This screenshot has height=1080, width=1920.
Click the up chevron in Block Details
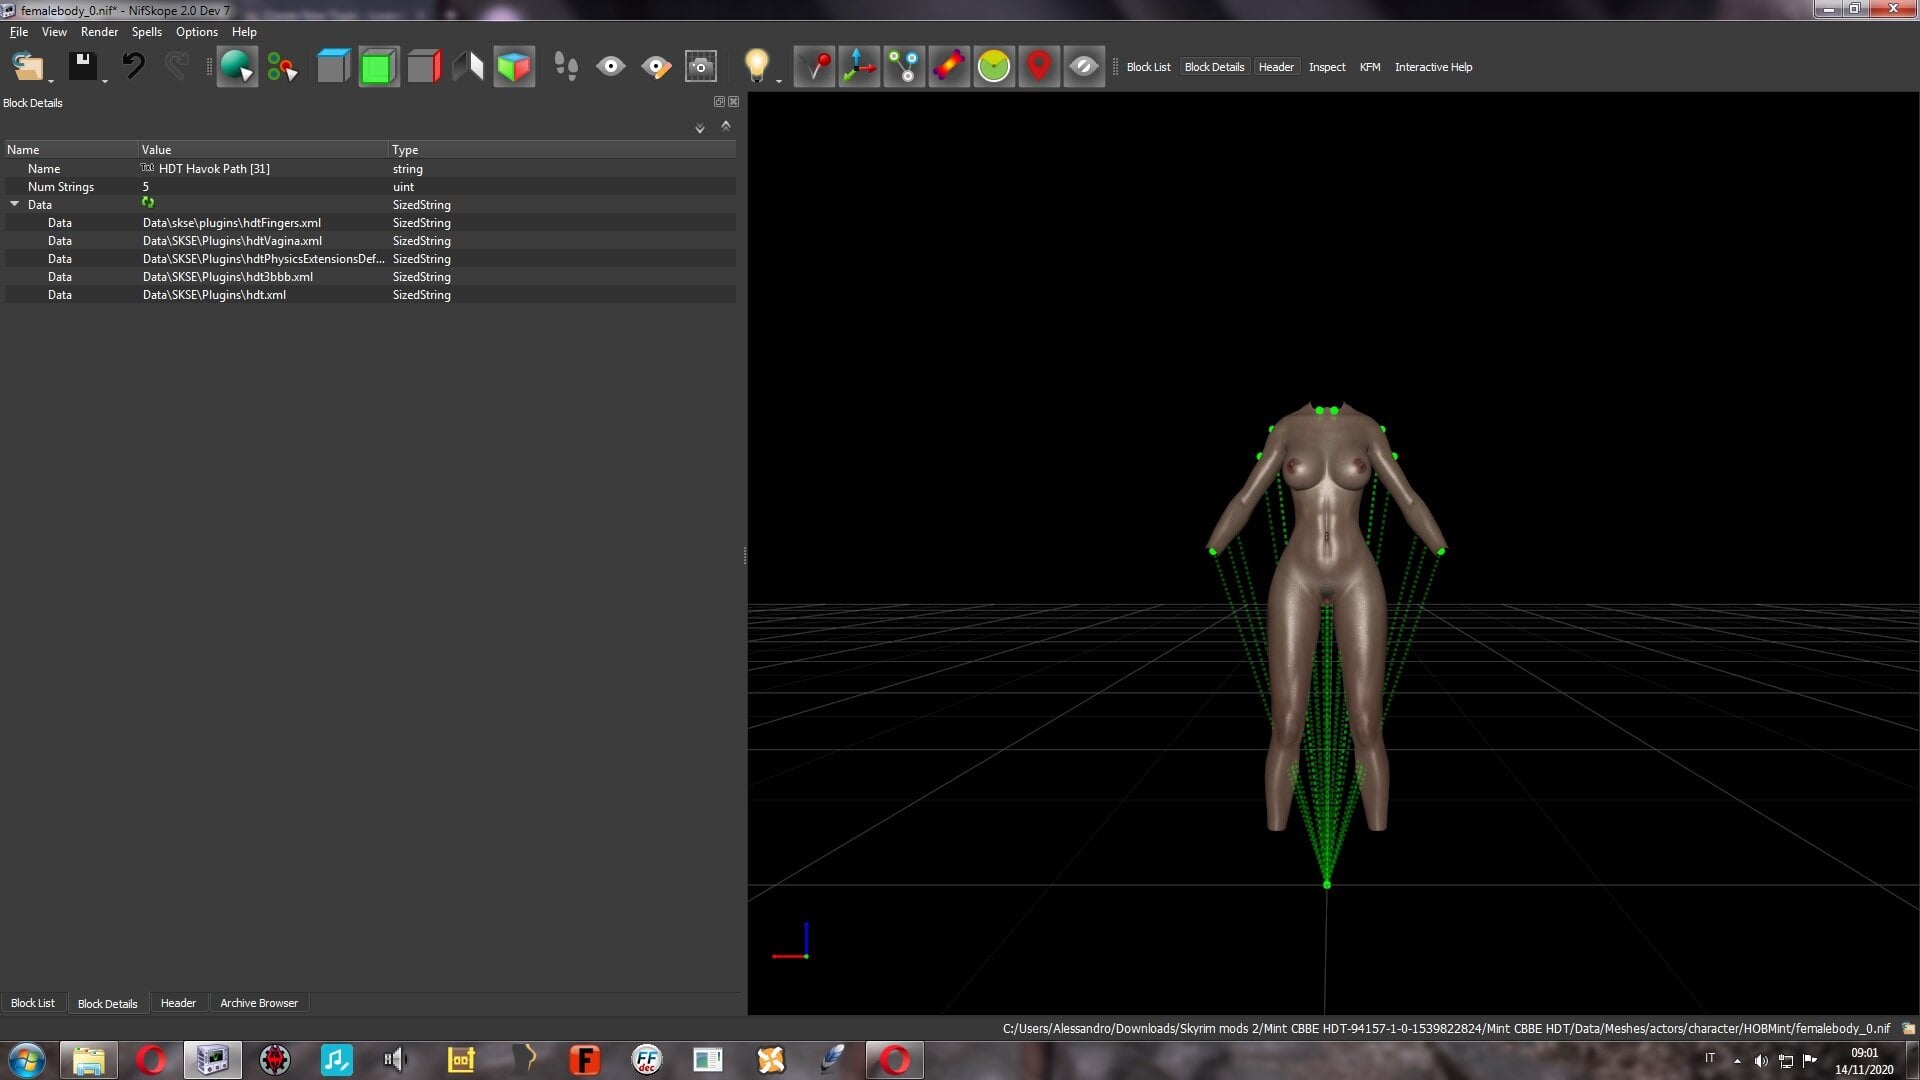[x=726, y=126]
